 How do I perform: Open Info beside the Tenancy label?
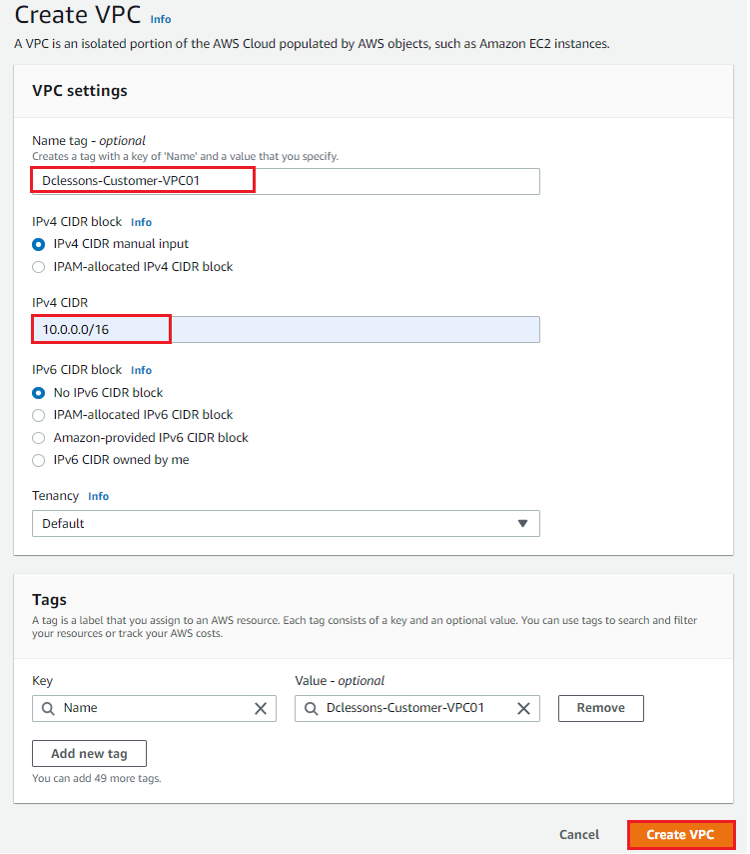point(98,496)
